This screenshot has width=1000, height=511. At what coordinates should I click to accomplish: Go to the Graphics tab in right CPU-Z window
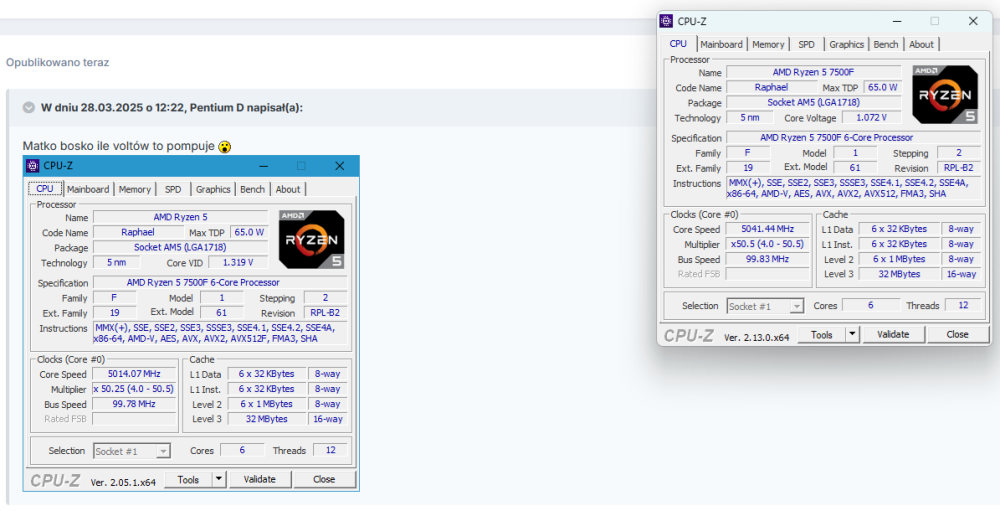846,44
